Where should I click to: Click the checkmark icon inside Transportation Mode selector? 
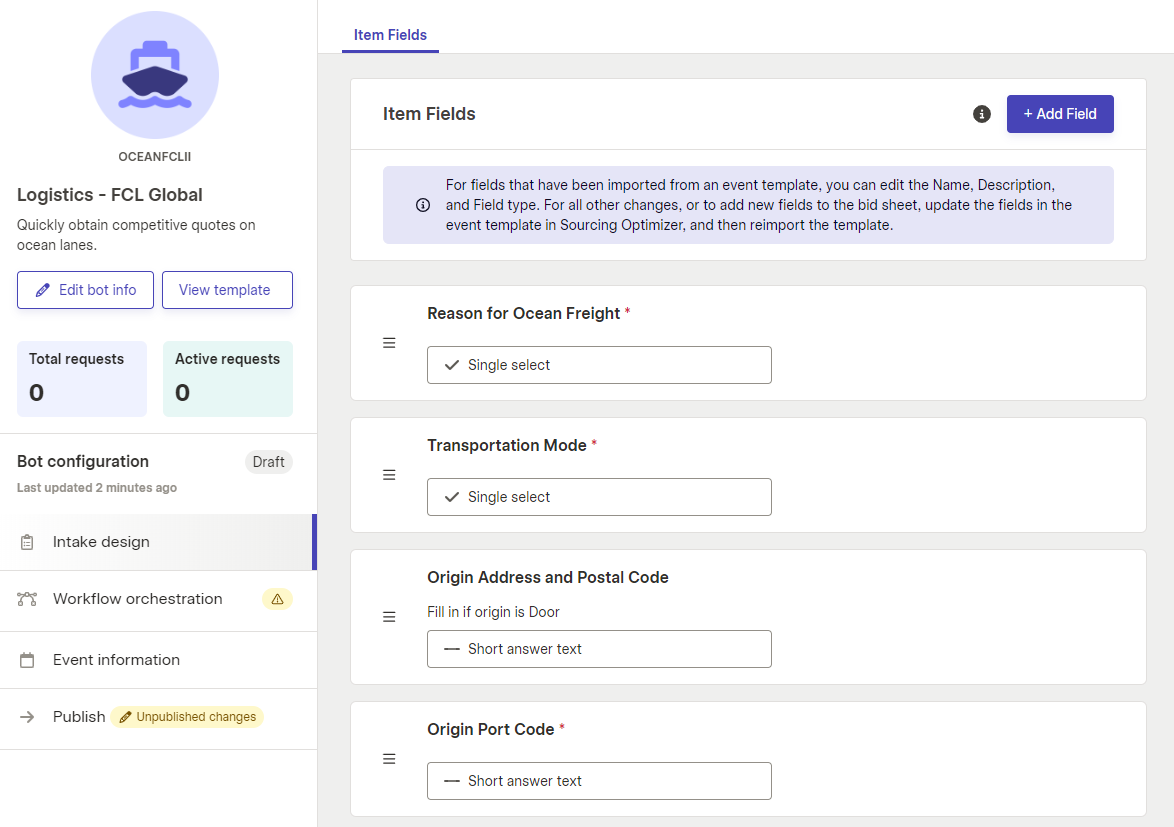pyautogui.click(x=451, y=497)
